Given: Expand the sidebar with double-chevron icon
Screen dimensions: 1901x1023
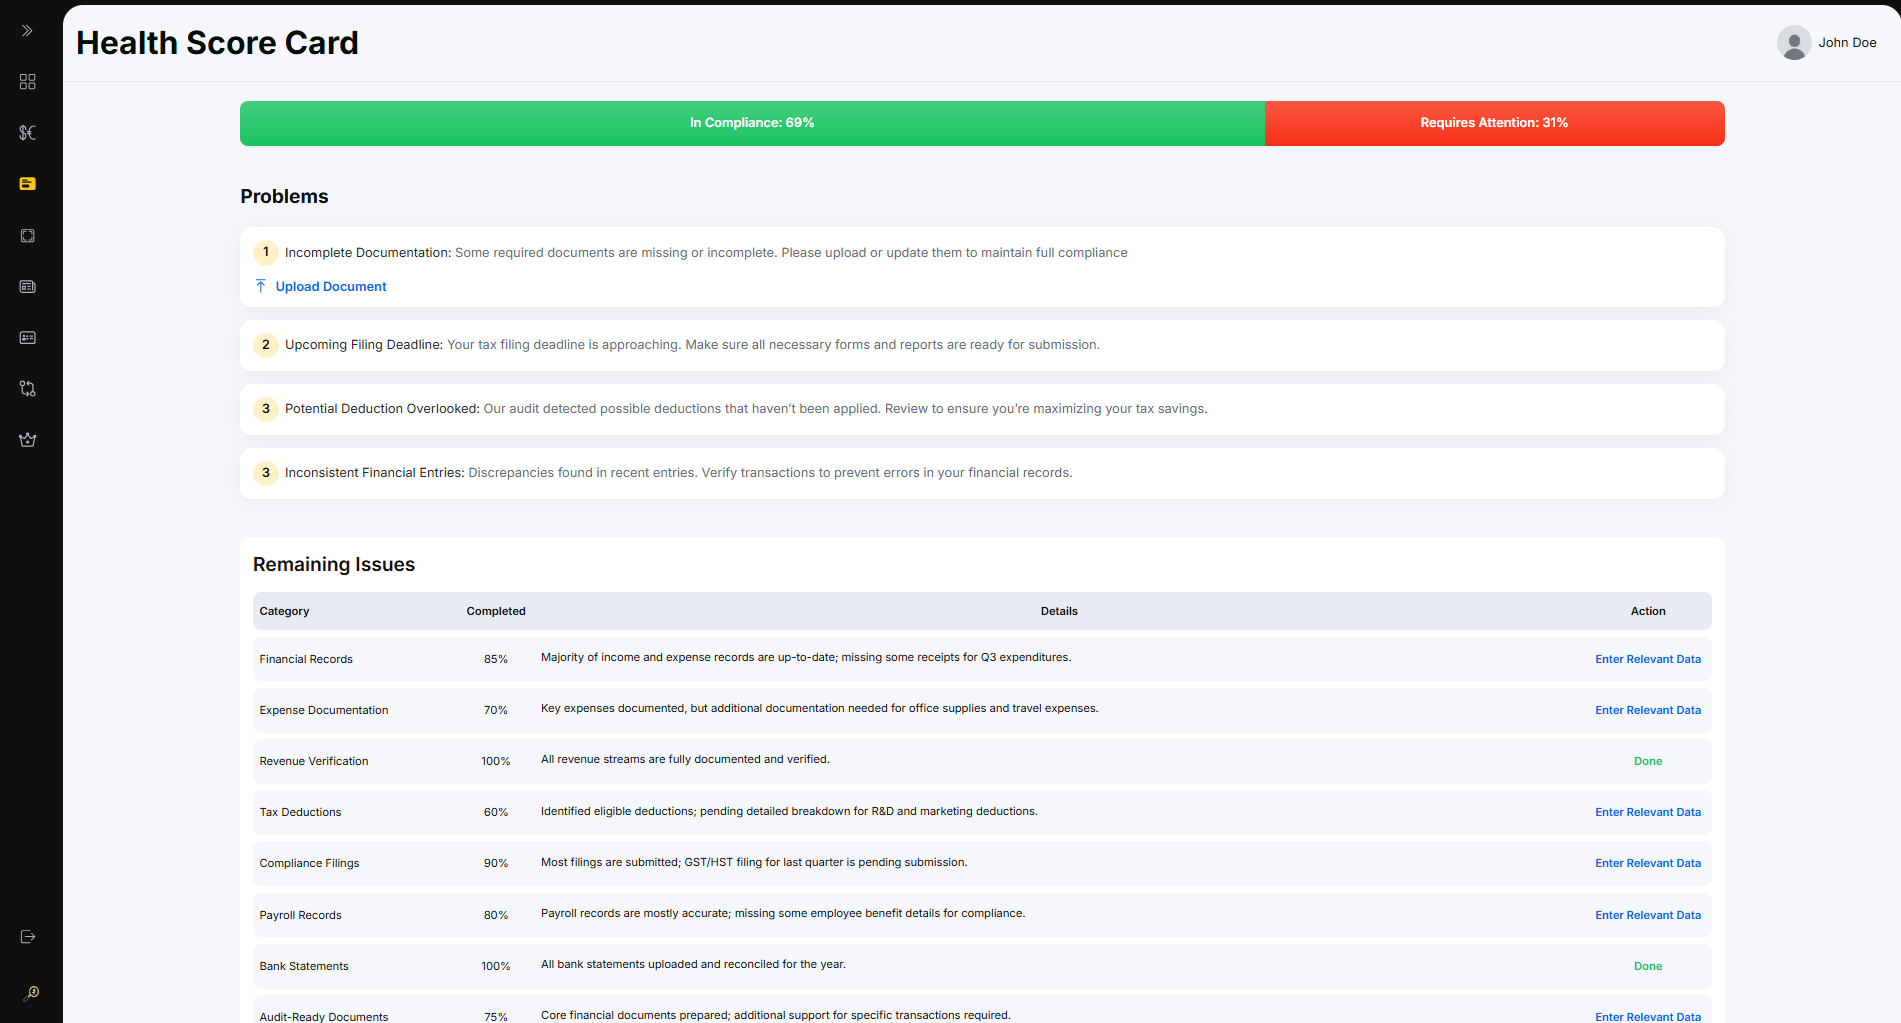Looking at the screenshot, I should pyautogui.click(x=27, y=31).
